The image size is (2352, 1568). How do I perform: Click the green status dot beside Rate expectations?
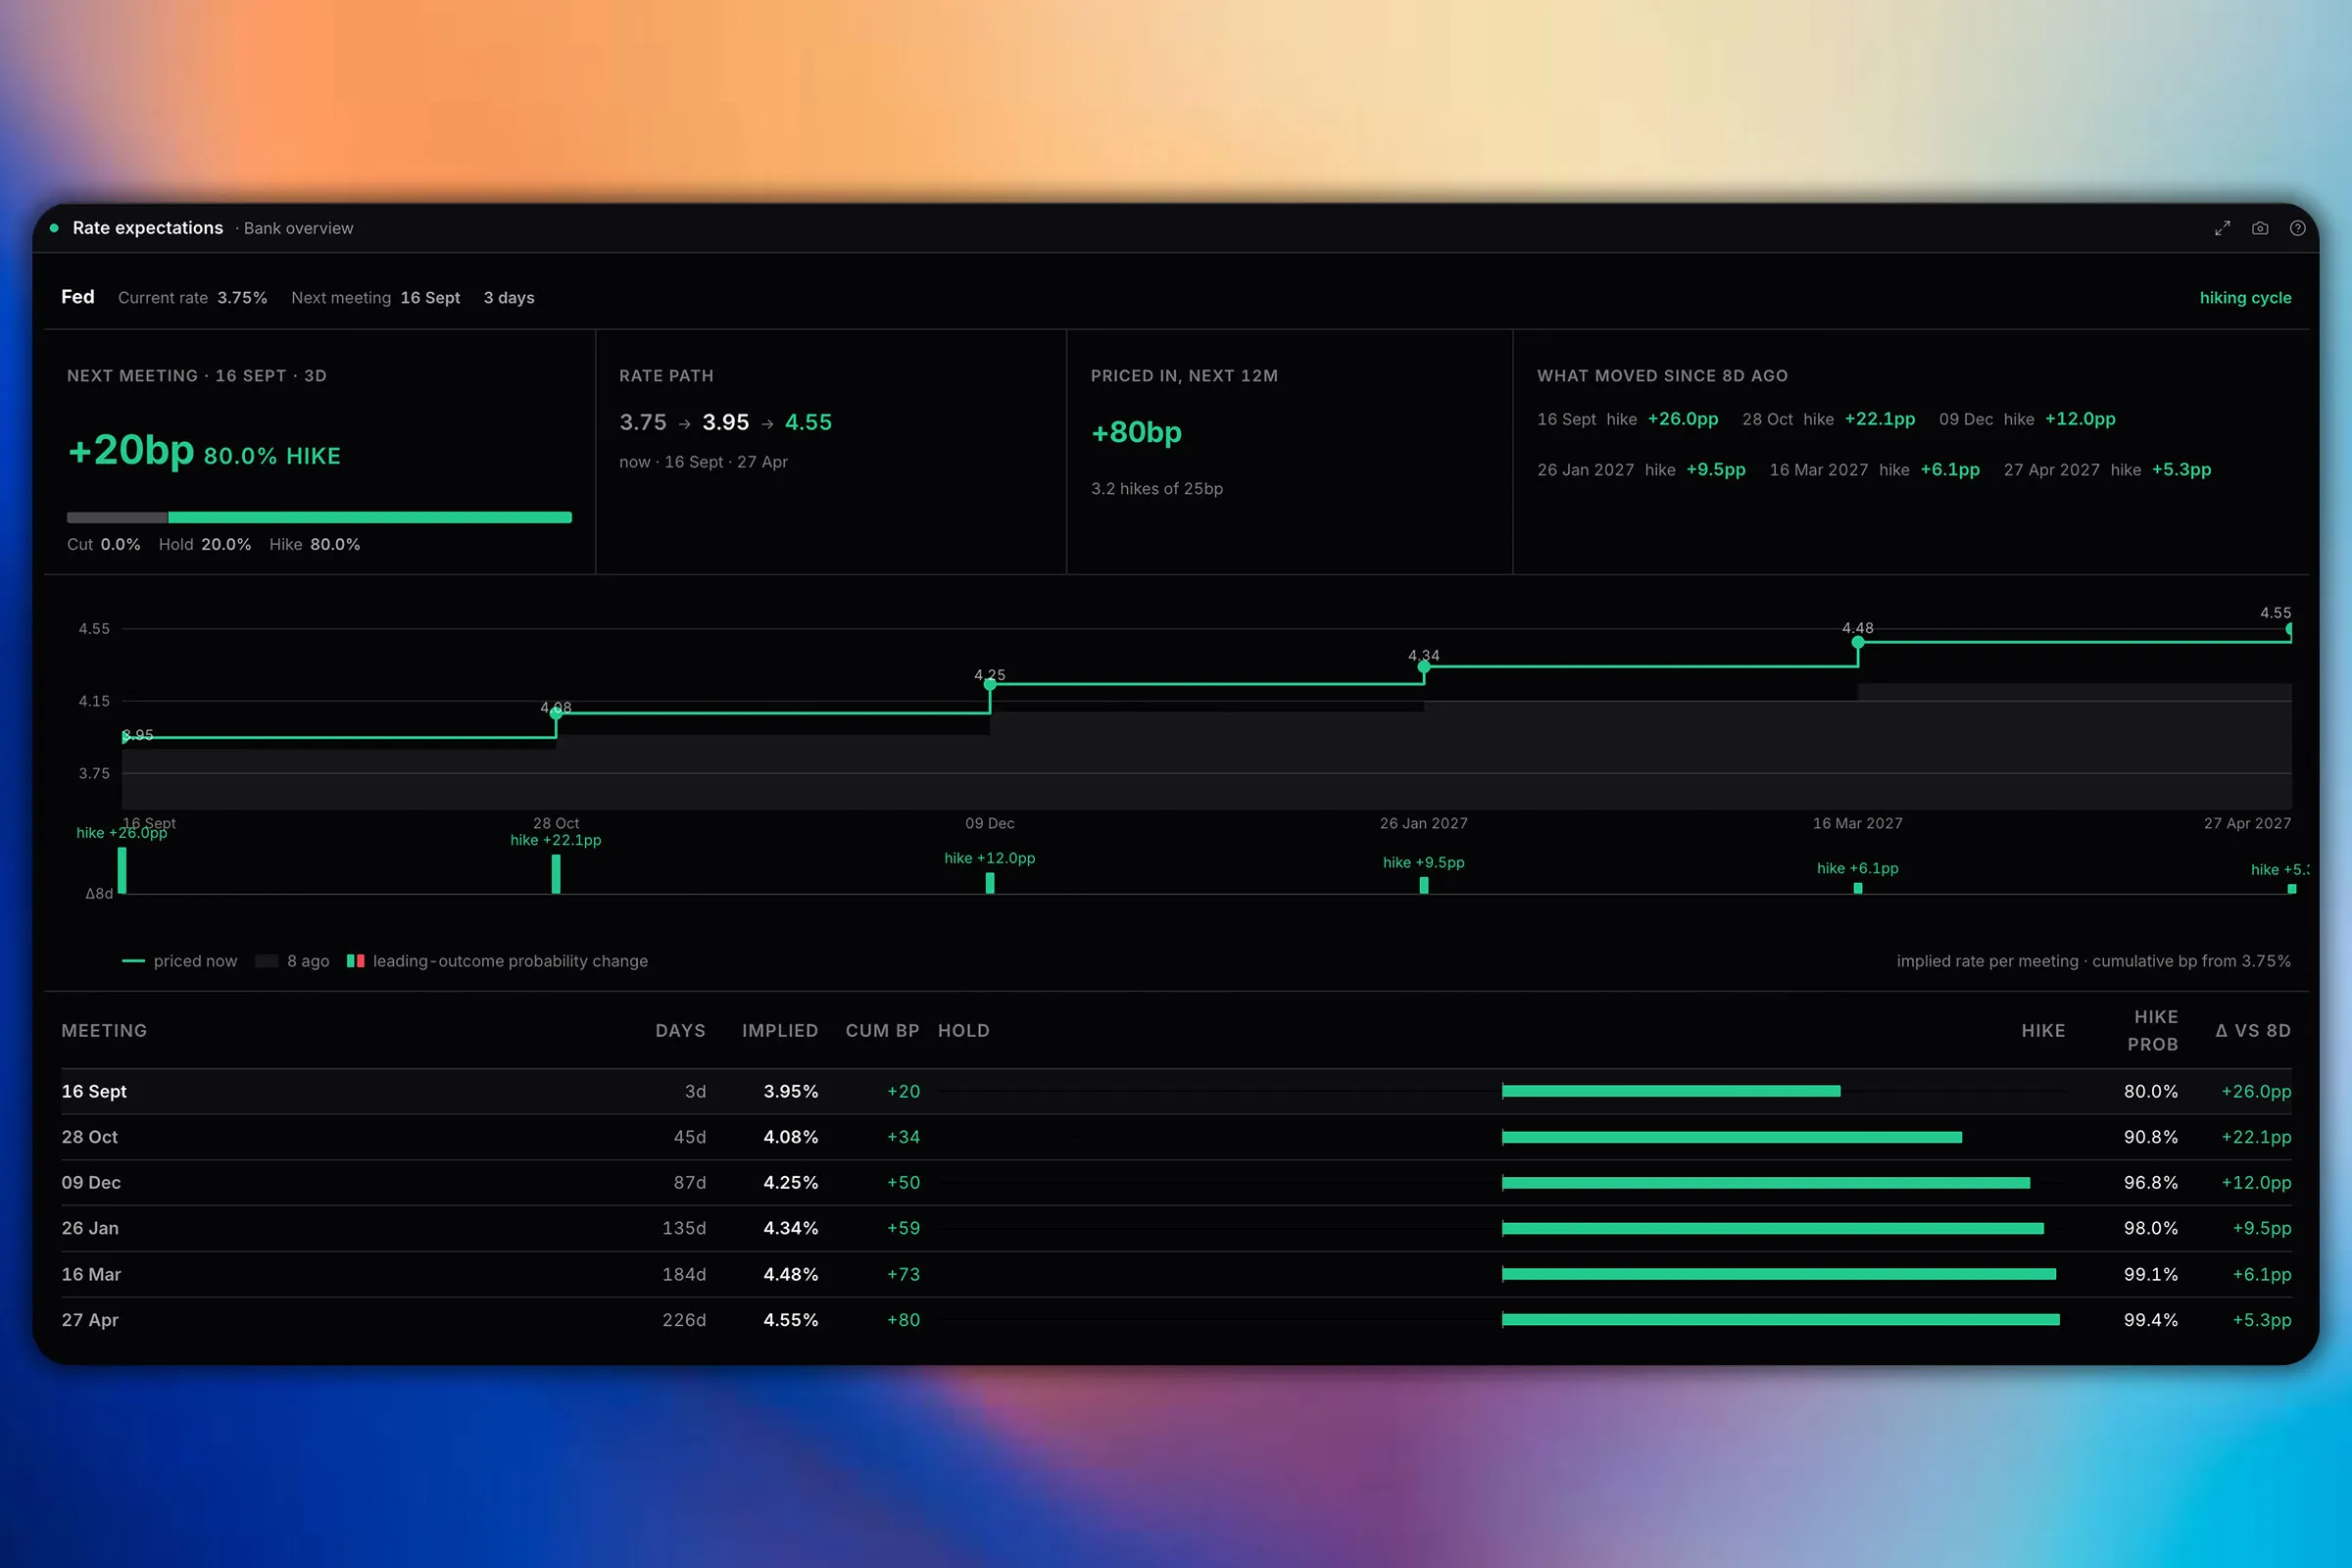(x=54, y=228)
